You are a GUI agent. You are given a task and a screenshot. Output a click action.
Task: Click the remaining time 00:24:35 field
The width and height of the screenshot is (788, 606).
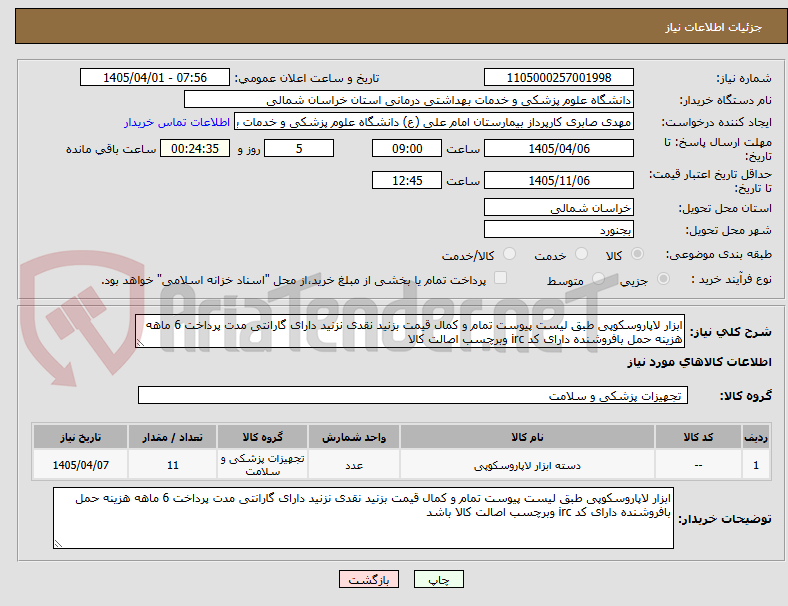(195, 148)
